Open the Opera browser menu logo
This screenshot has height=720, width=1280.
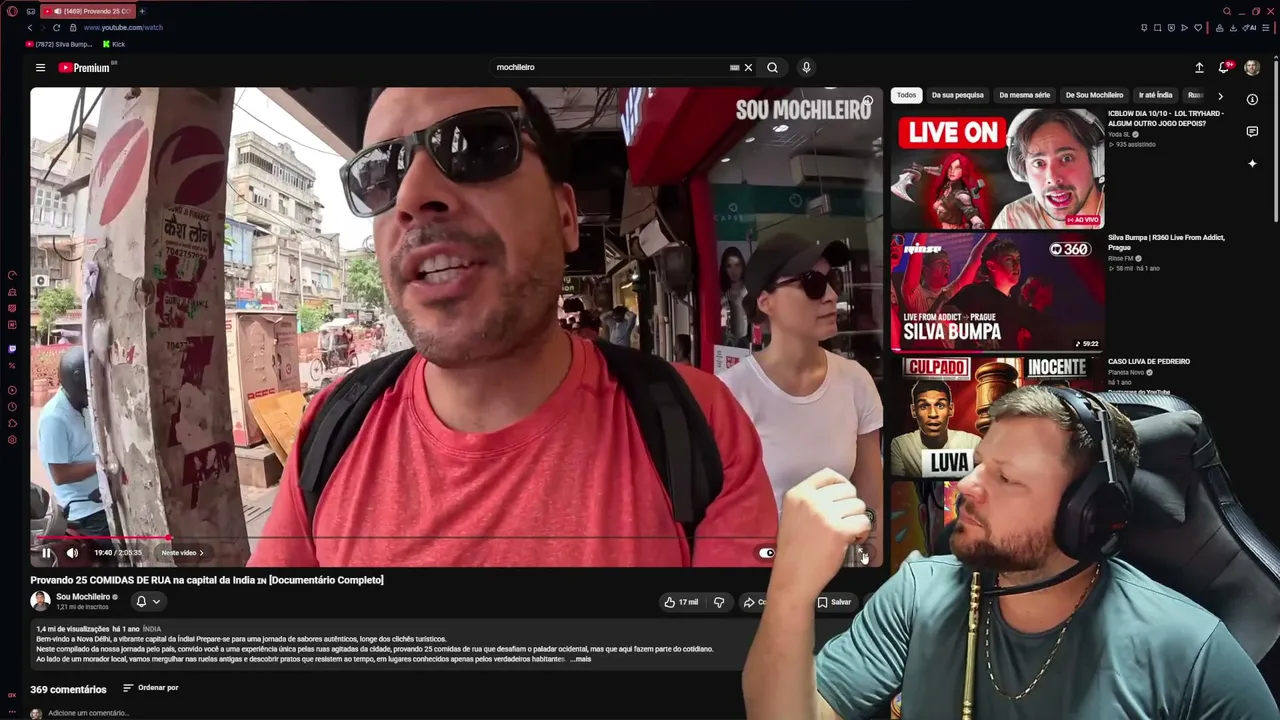pos(12,11)
